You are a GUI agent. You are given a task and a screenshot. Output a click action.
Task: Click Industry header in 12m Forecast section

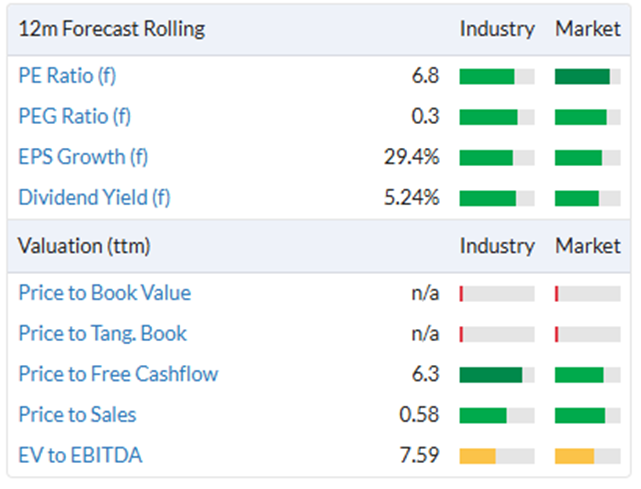point(497,29)
